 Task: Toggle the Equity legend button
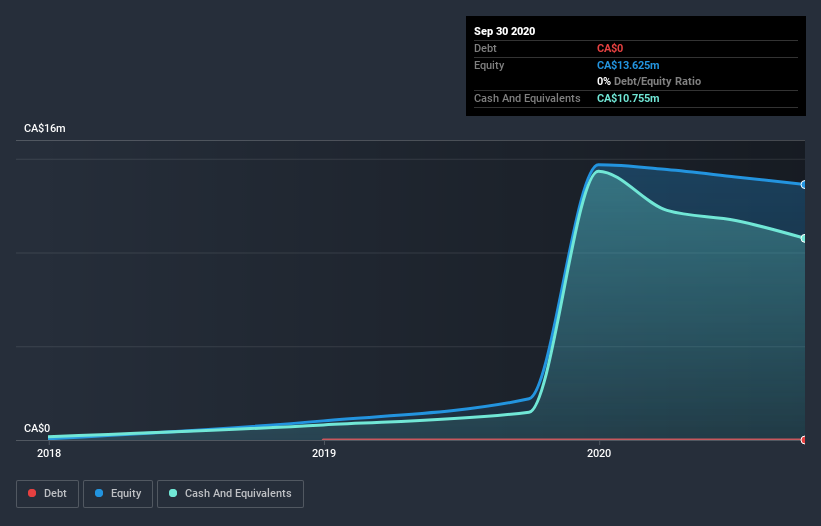coord(118,494)
